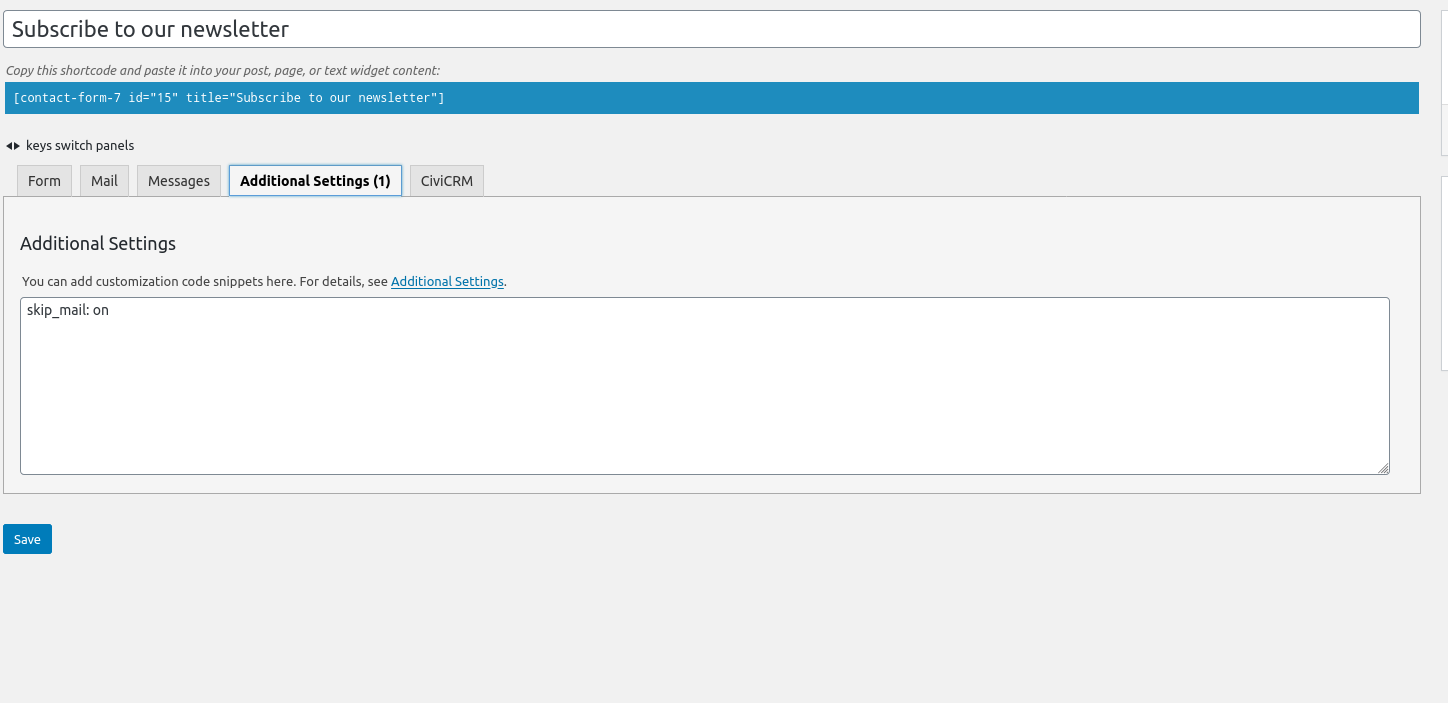Click the customization code snippets description text
Image resolution: width=1448 pixels, height=703 pixels.
coord(204,282)
